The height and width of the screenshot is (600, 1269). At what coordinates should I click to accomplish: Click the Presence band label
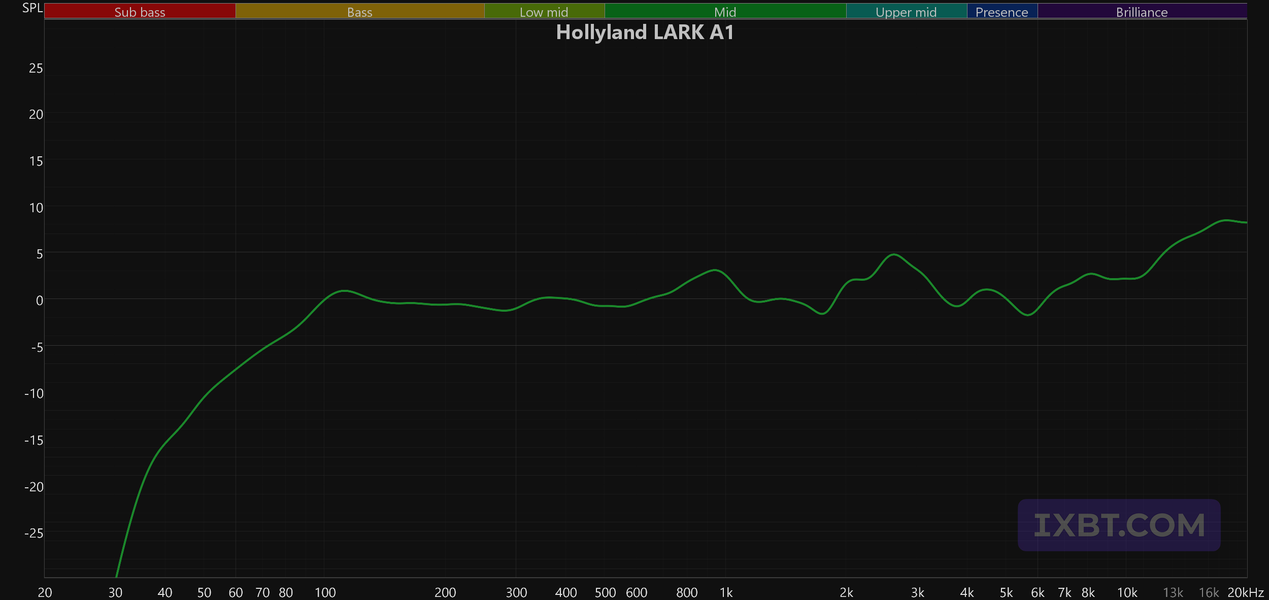pyautogui.click(x=1002, y=12)
